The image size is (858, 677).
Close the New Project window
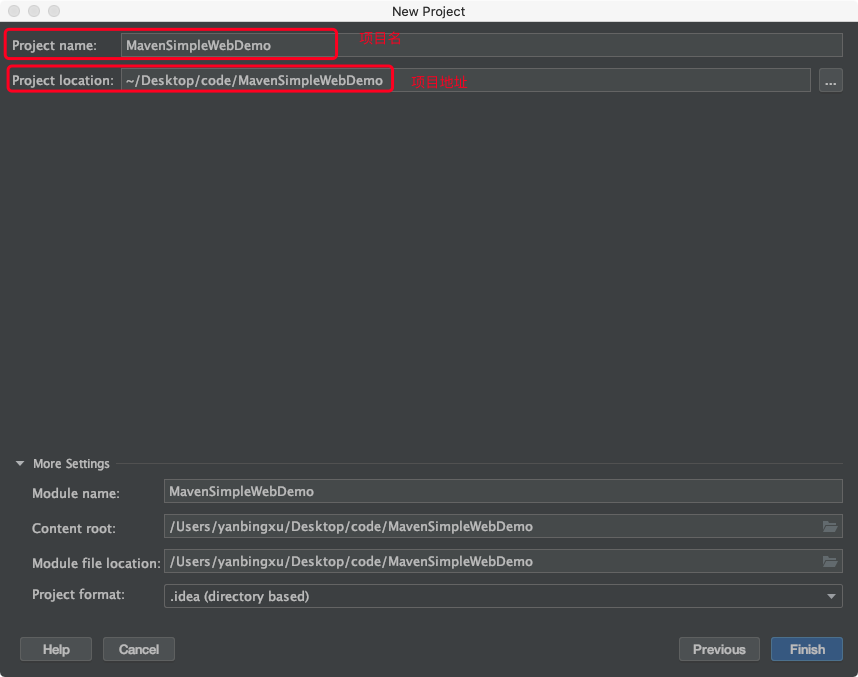click(x=14, y=11)
